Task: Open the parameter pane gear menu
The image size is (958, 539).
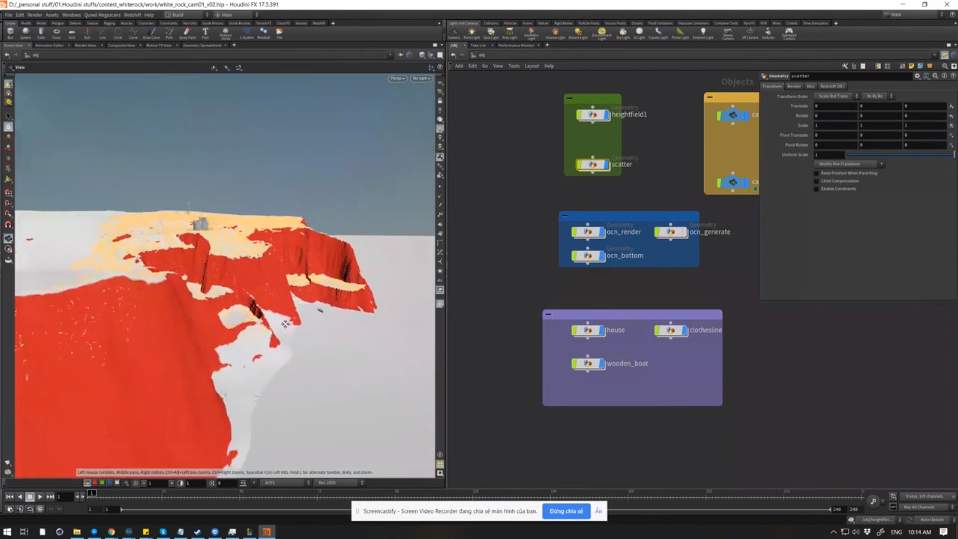Action: 917,76
